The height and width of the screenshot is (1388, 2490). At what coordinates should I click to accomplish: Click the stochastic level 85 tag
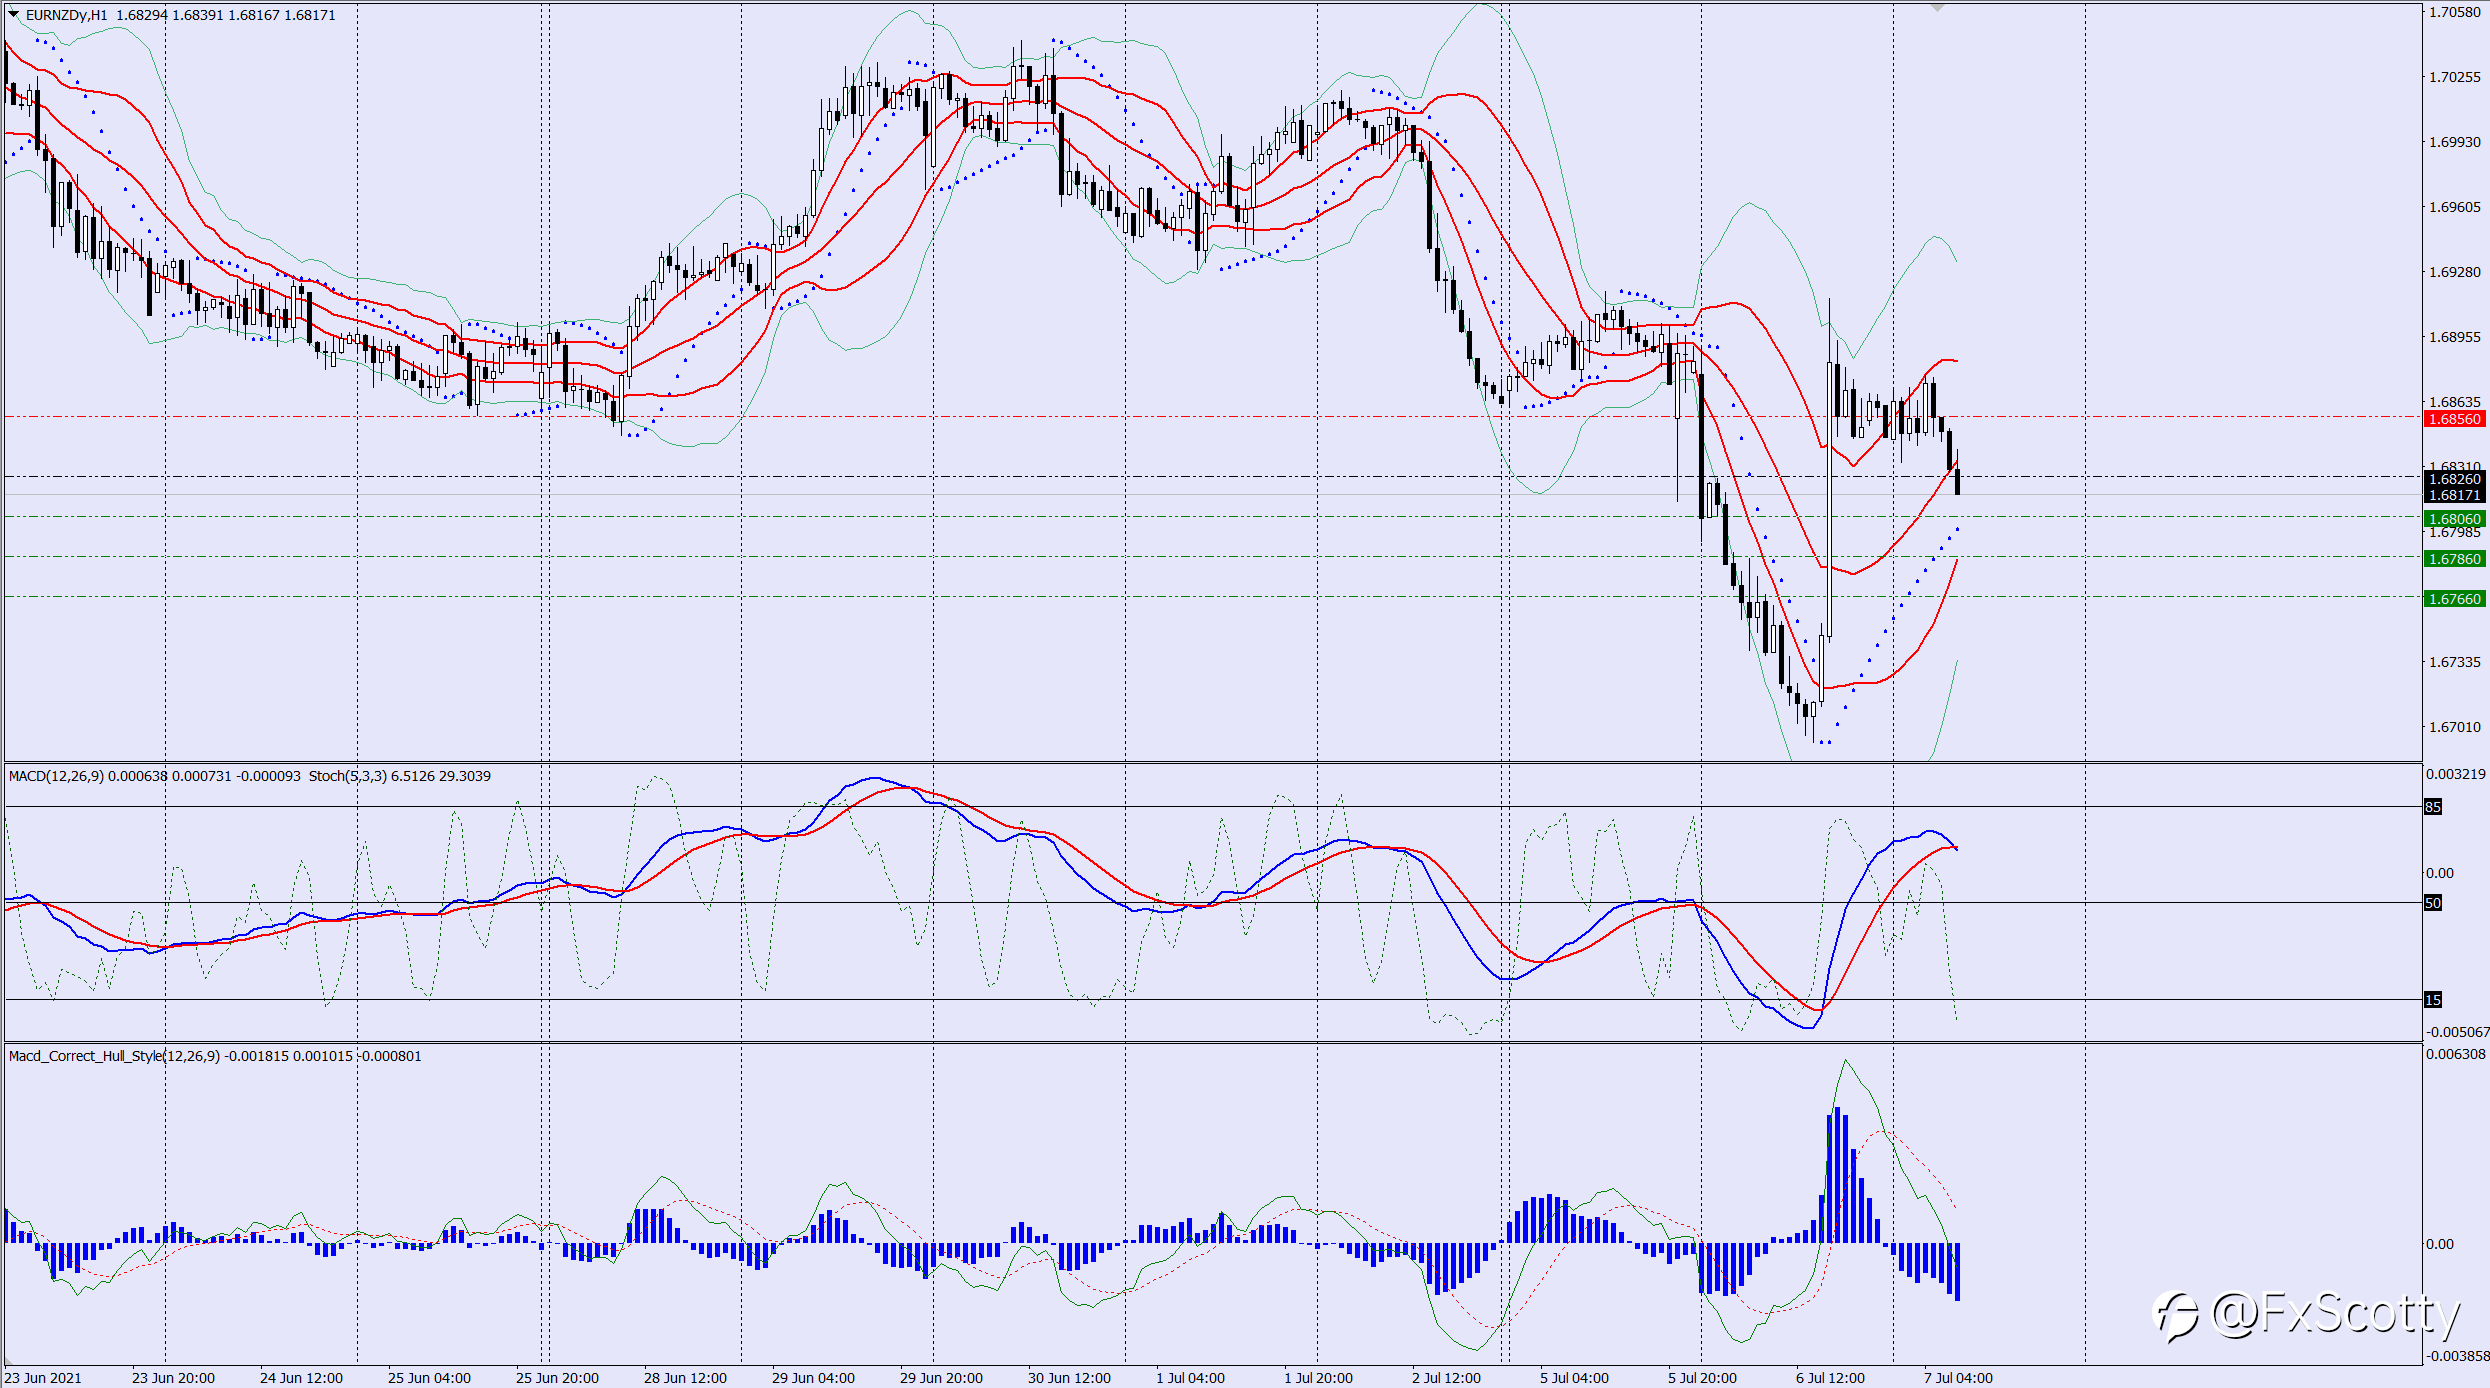click(2433, 807)
